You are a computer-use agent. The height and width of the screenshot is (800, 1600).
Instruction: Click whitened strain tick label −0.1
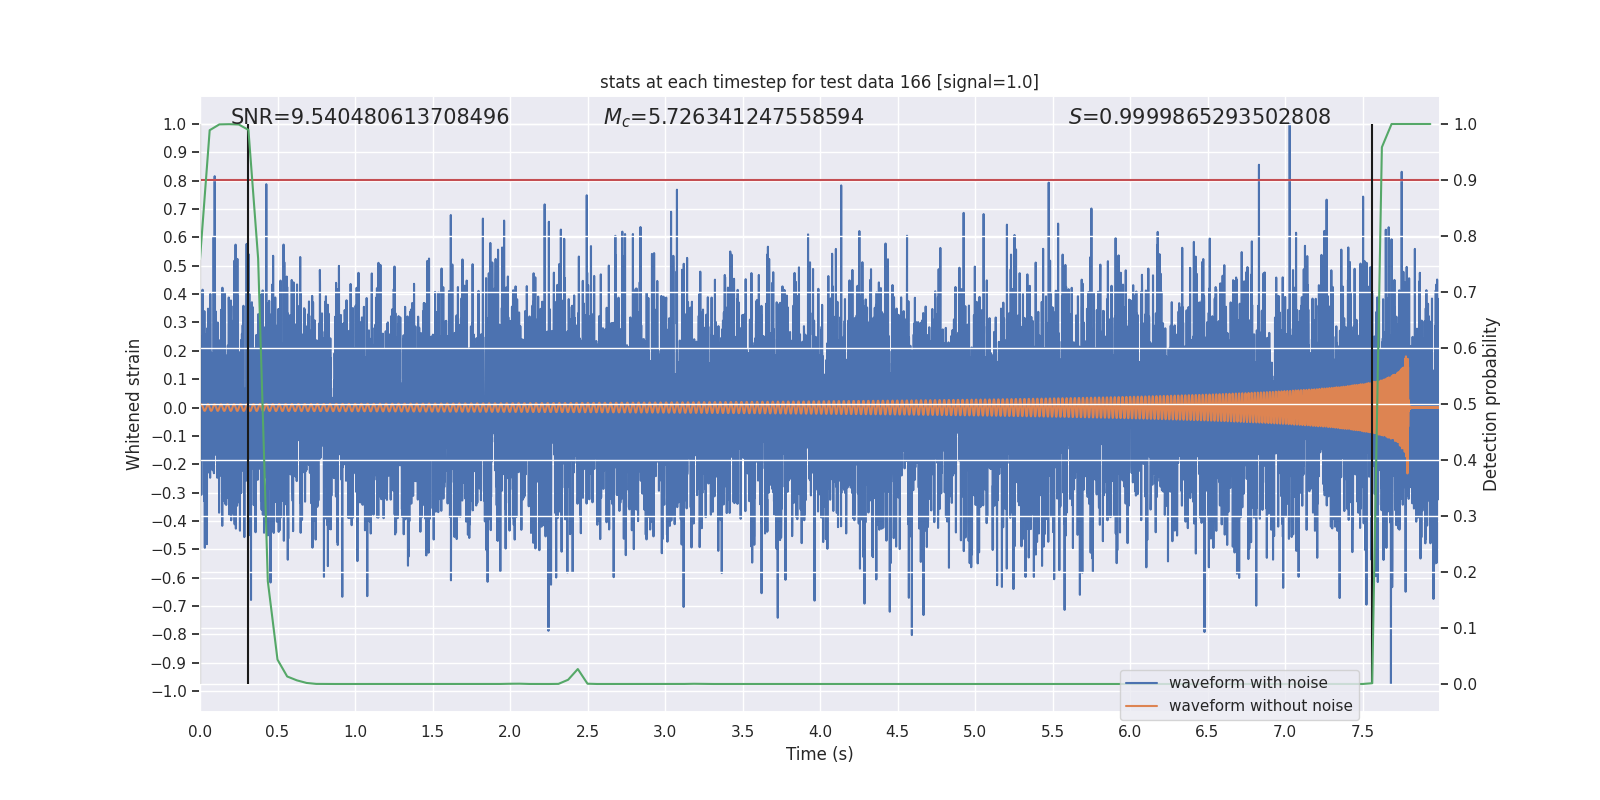tap(169, 436)
